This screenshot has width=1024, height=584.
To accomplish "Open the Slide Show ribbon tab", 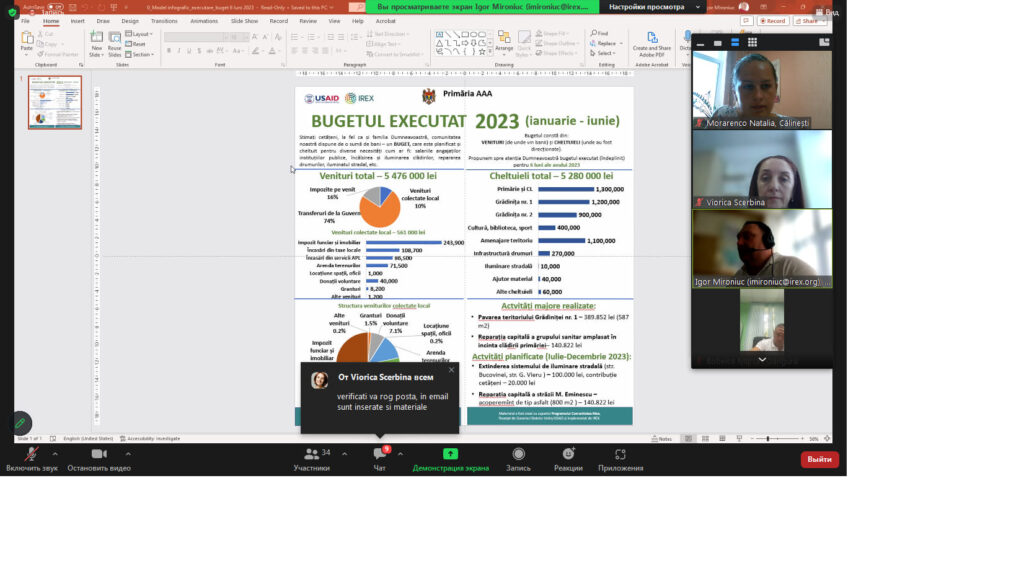I will point(244,20).
